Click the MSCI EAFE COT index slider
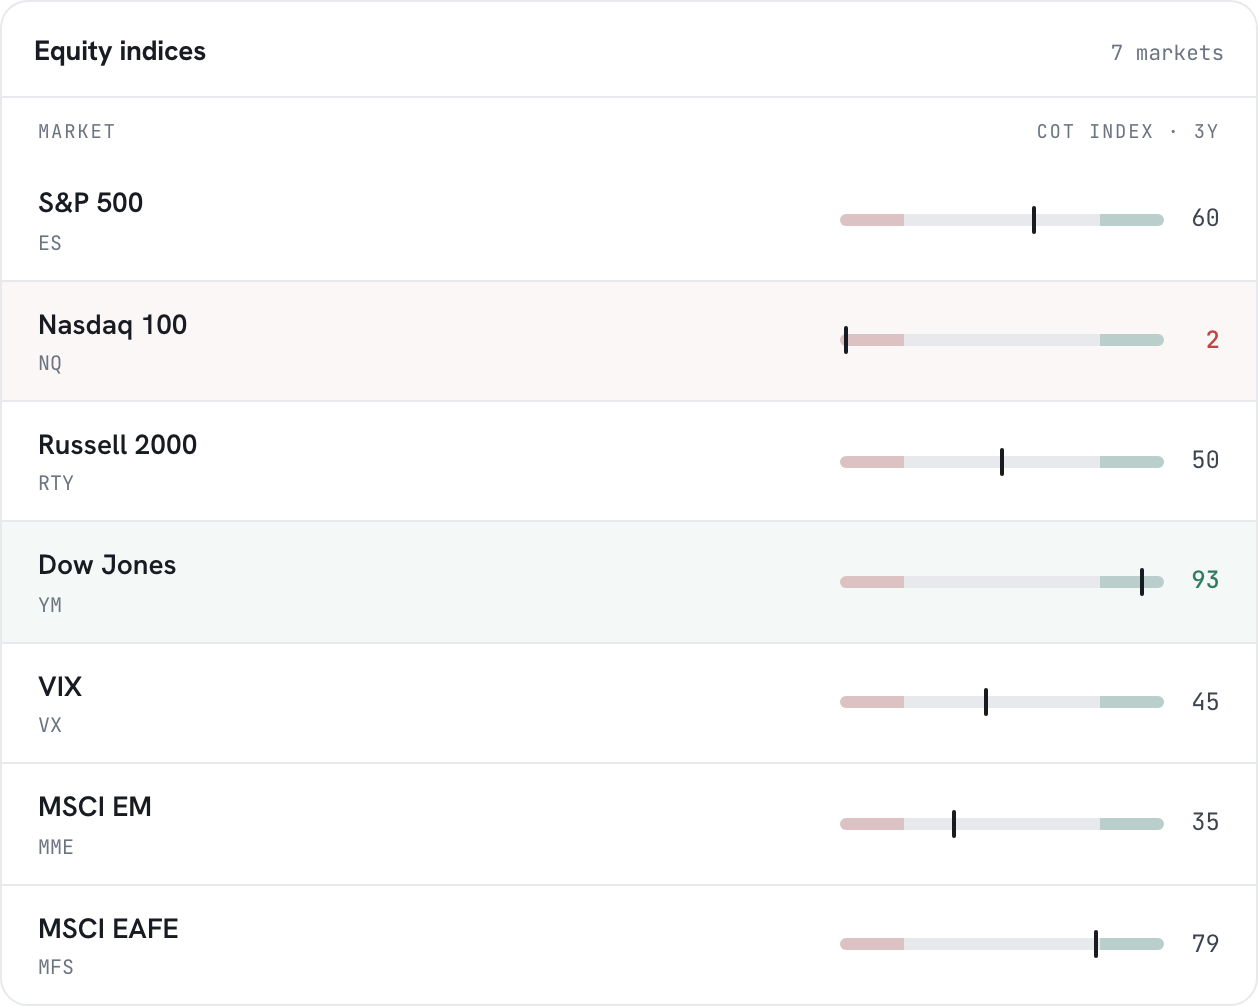The height and width of the screenshot is (1006, 1258). (1002, 944)
